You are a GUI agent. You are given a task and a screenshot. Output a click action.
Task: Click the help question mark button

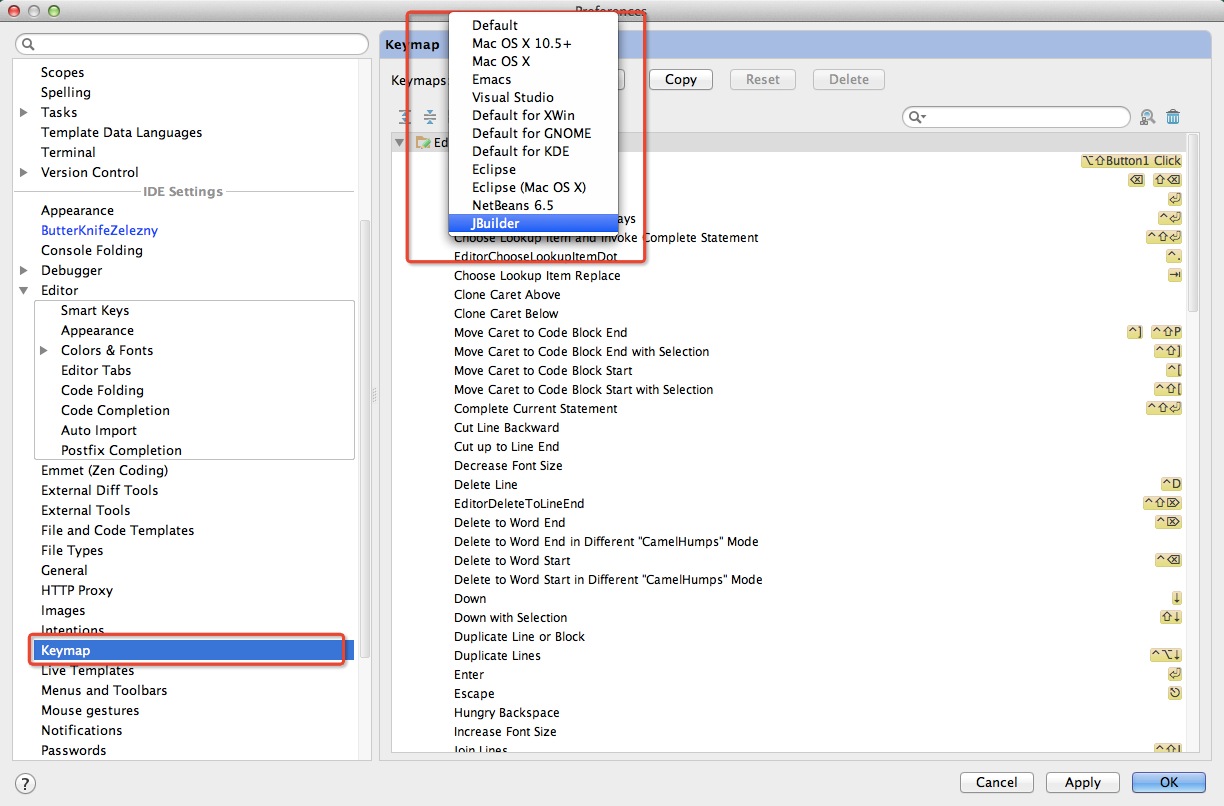[26, 783]
